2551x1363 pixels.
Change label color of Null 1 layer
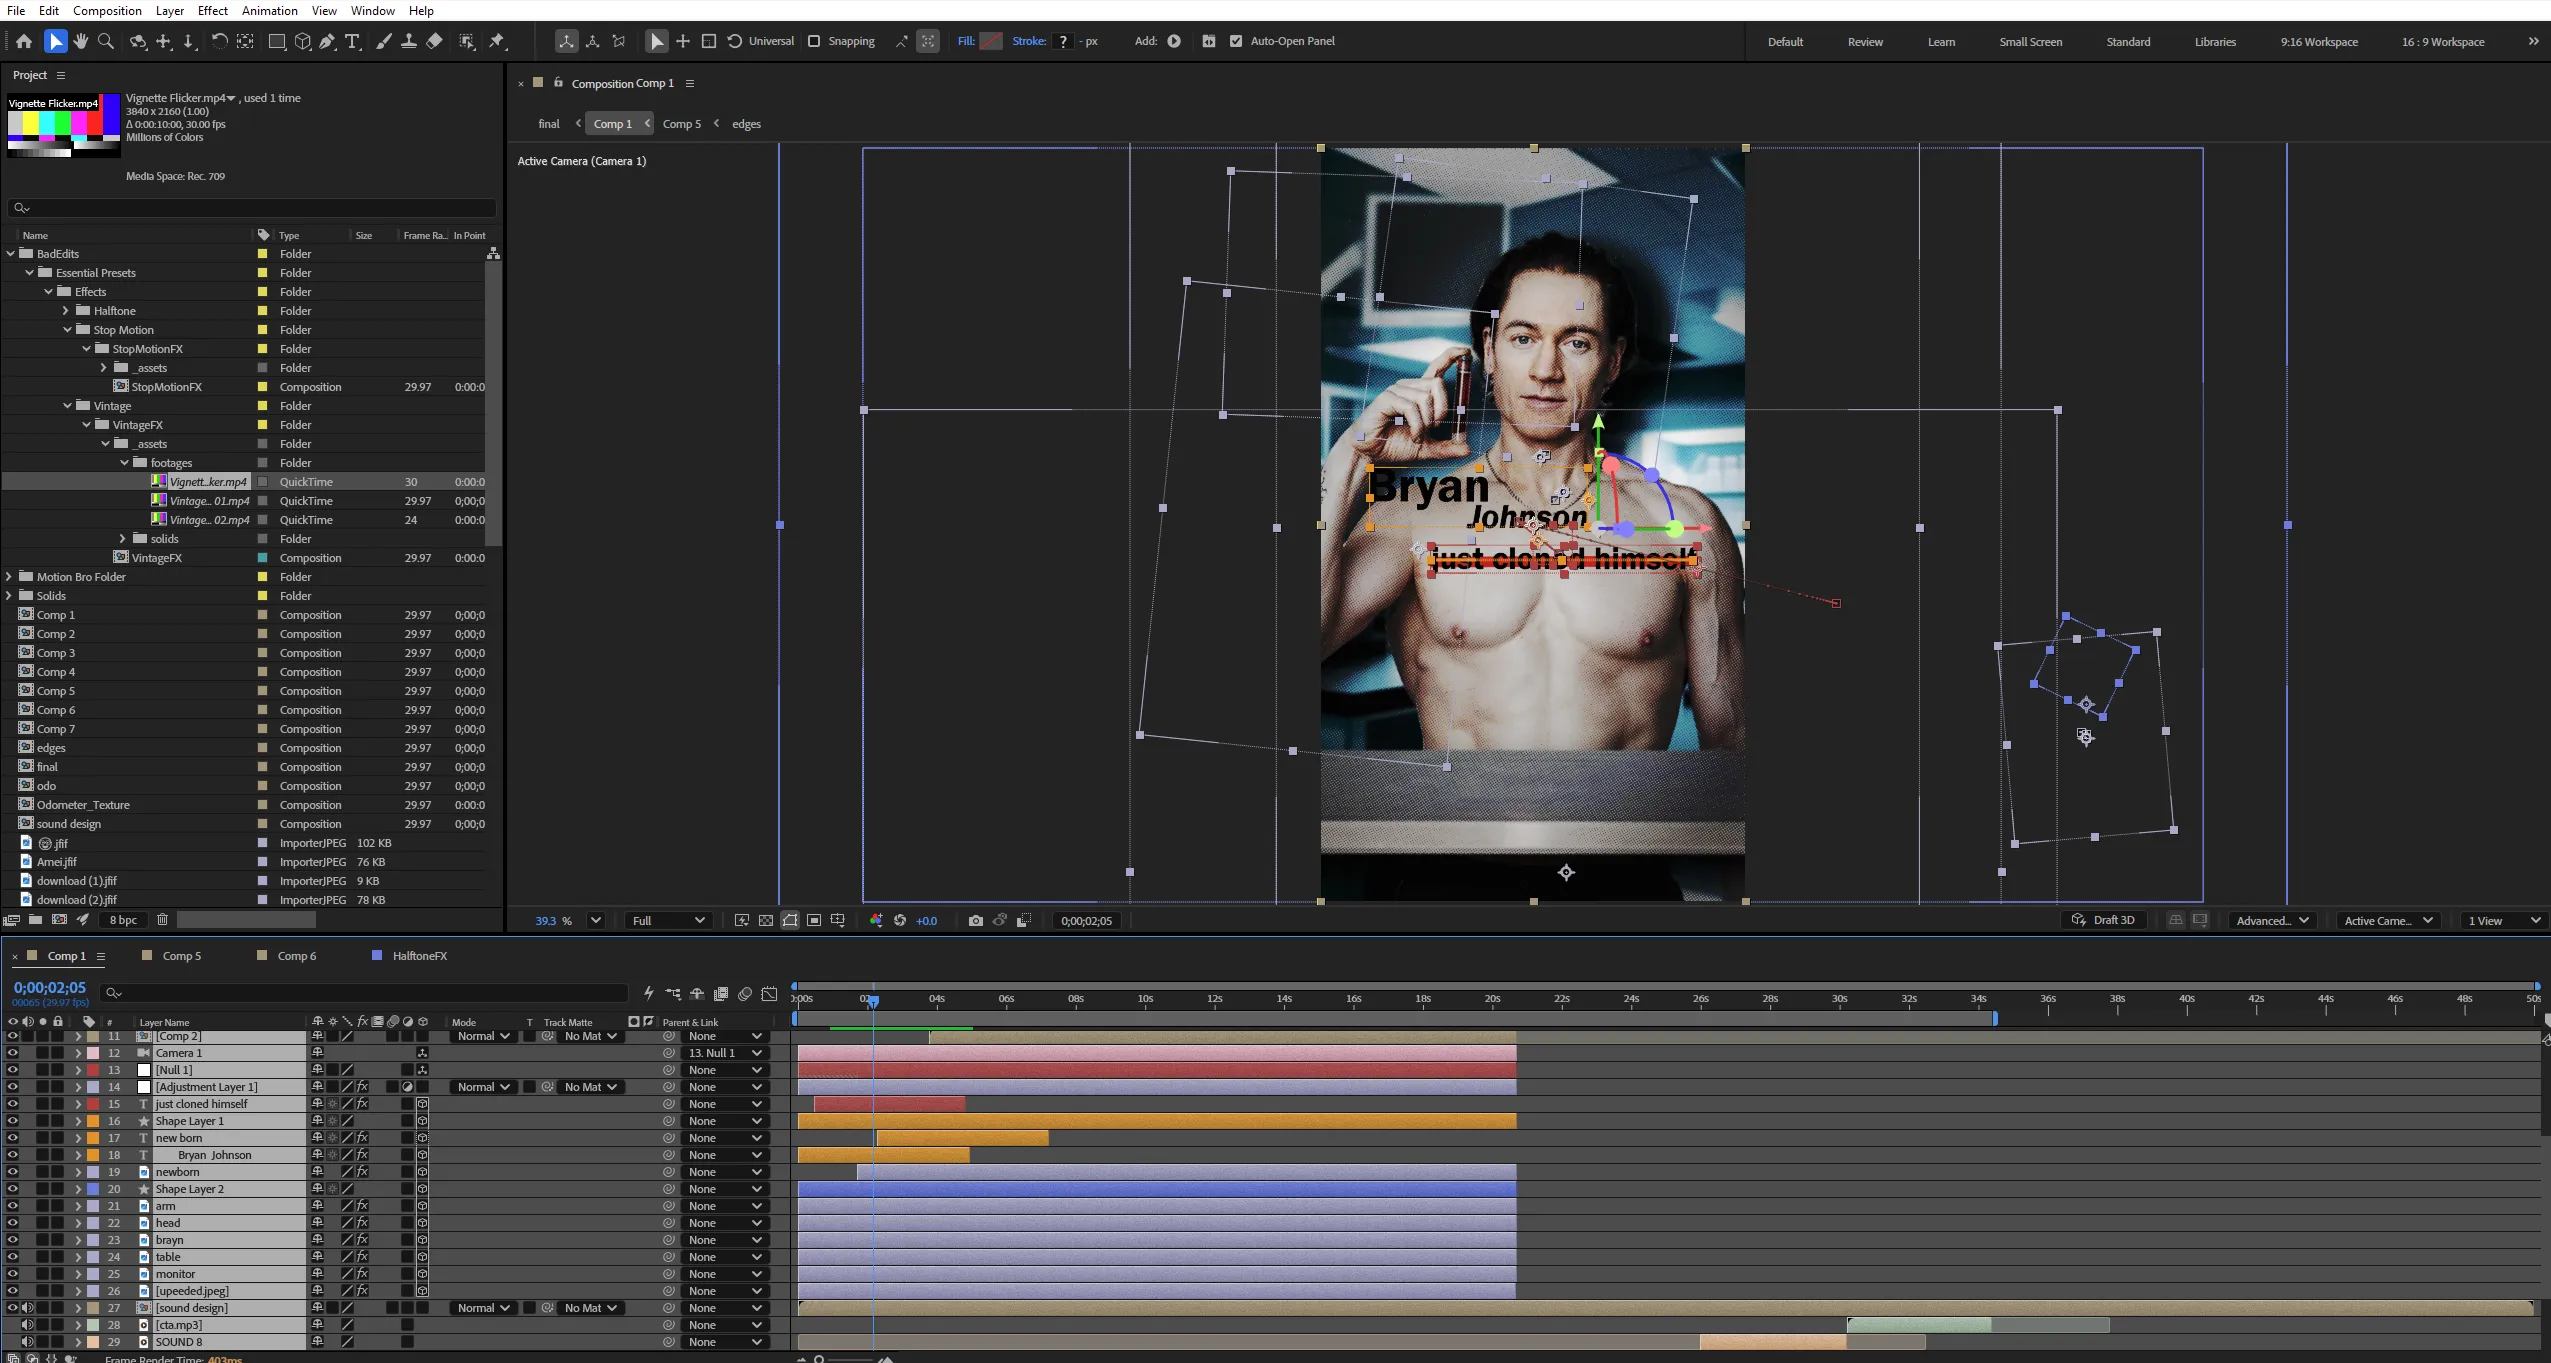pyautogui.click(x=93, y=1070)
